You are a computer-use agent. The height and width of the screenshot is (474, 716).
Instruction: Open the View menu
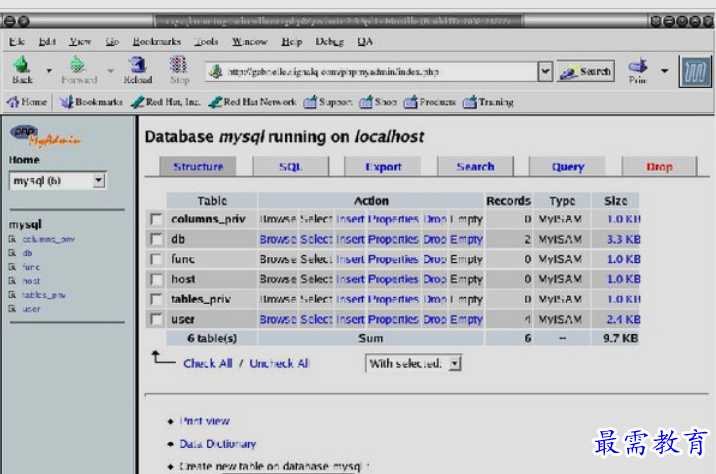click(x=80, y=42)
